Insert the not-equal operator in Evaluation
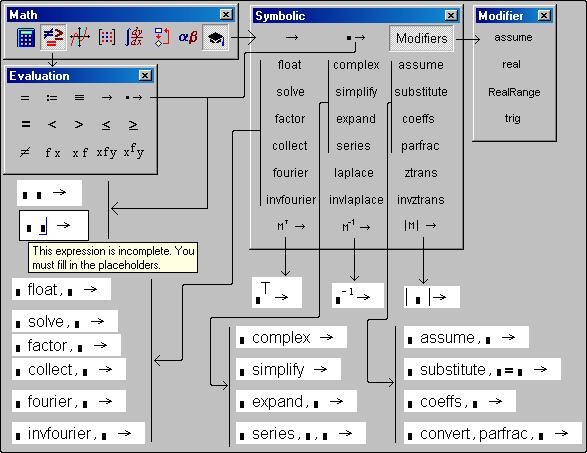The image size is (587, 453). 25,152
